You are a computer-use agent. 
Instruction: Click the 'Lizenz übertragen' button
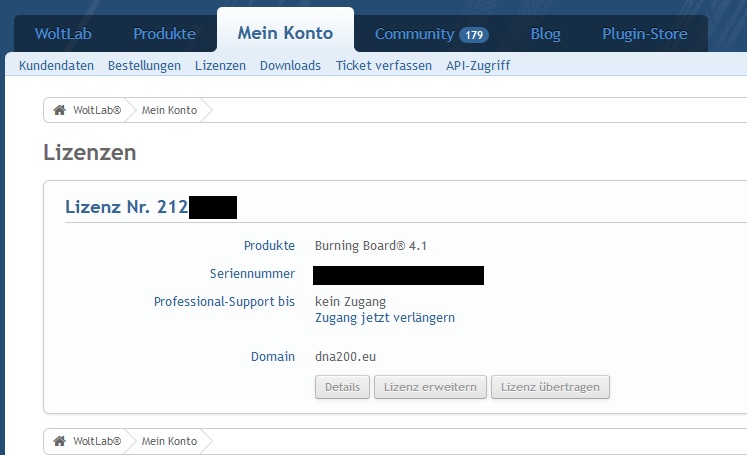pos(550,387)
